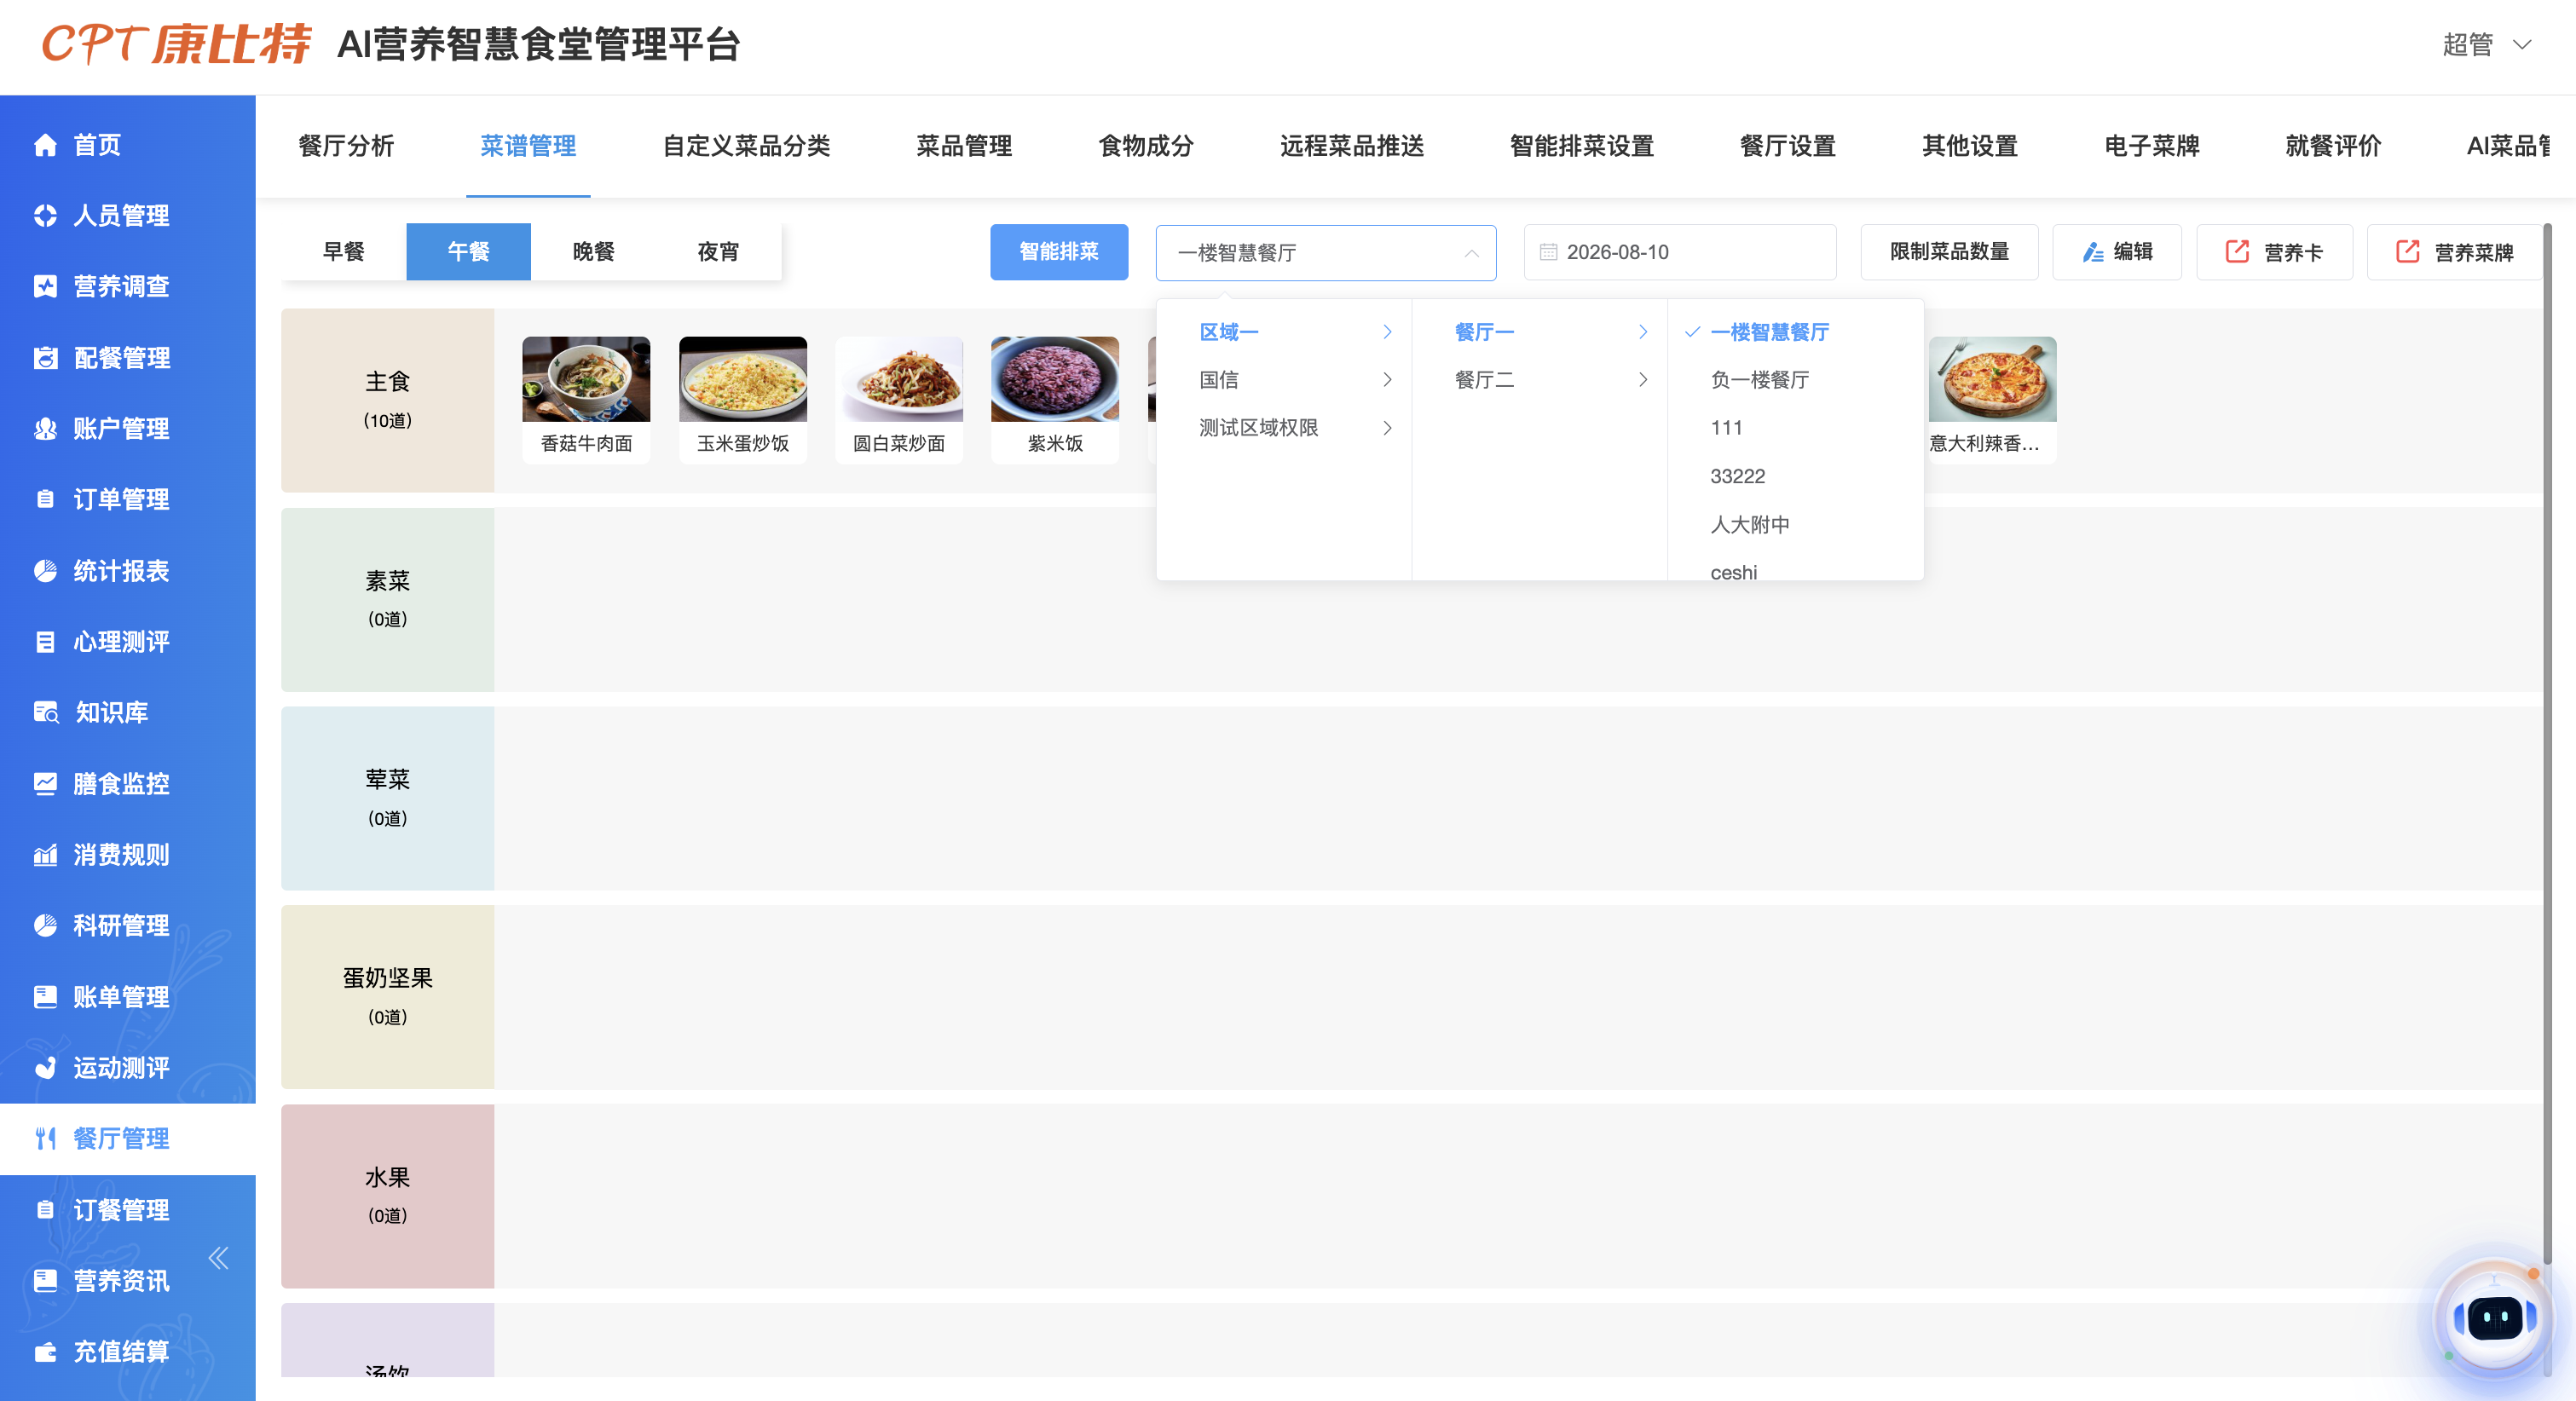Screen dimensions: 2576x1401
Task: Open the 远程菜品推送 tab
Action: [x=1352, y=147]
